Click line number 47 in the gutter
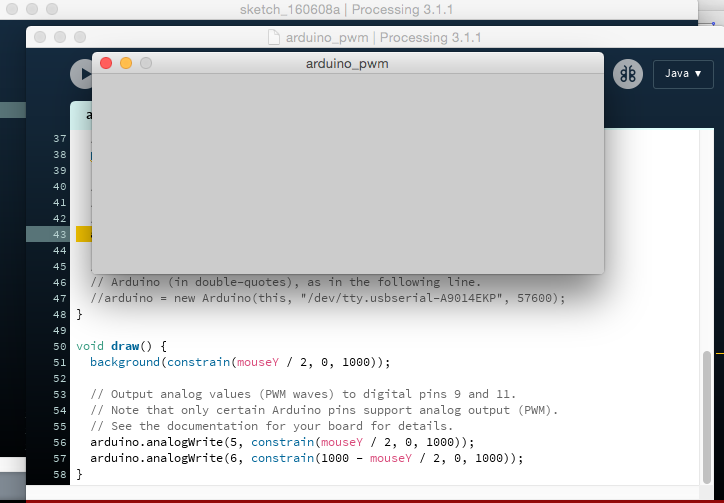The height and width of the screenshot is (503, 724). tap(60, 298)
